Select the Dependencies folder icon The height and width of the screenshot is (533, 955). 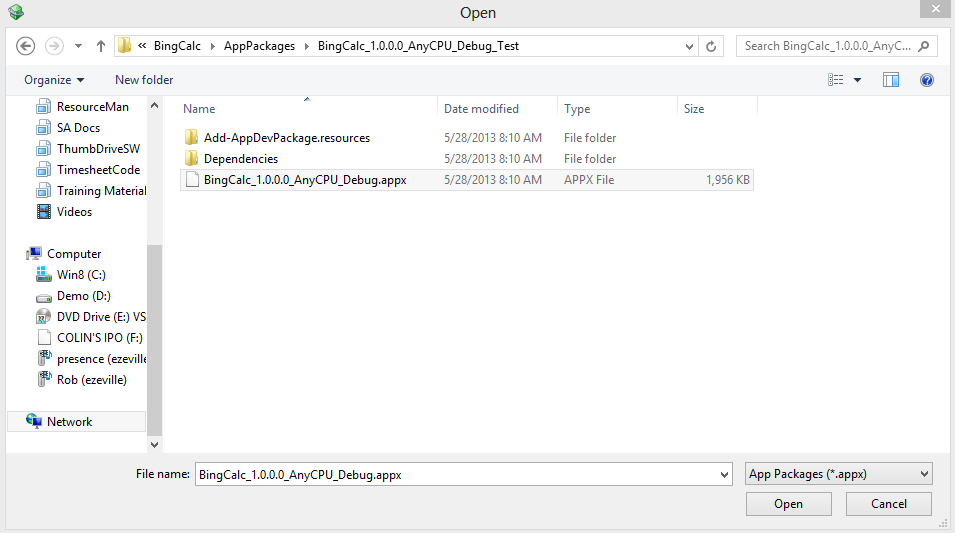pyautogui.click(x=192, y=158)
